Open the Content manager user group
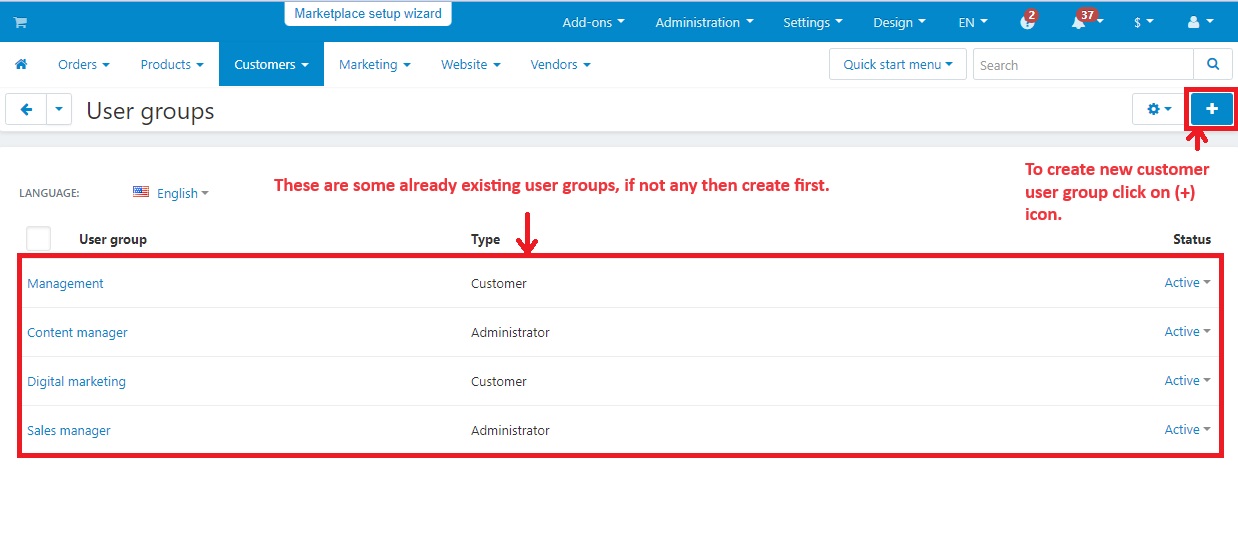Screen dimensions: 1238x554 (x=77, y=332)
